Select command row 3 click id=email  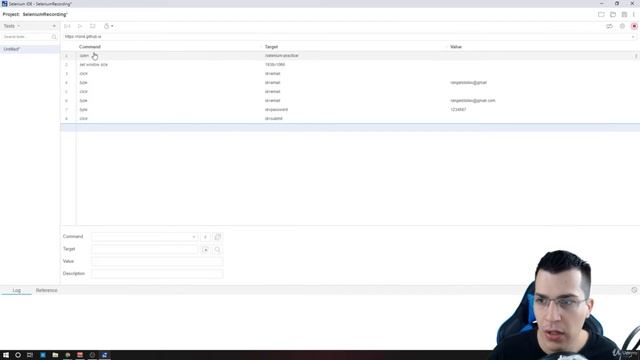(x=350, y=73)
